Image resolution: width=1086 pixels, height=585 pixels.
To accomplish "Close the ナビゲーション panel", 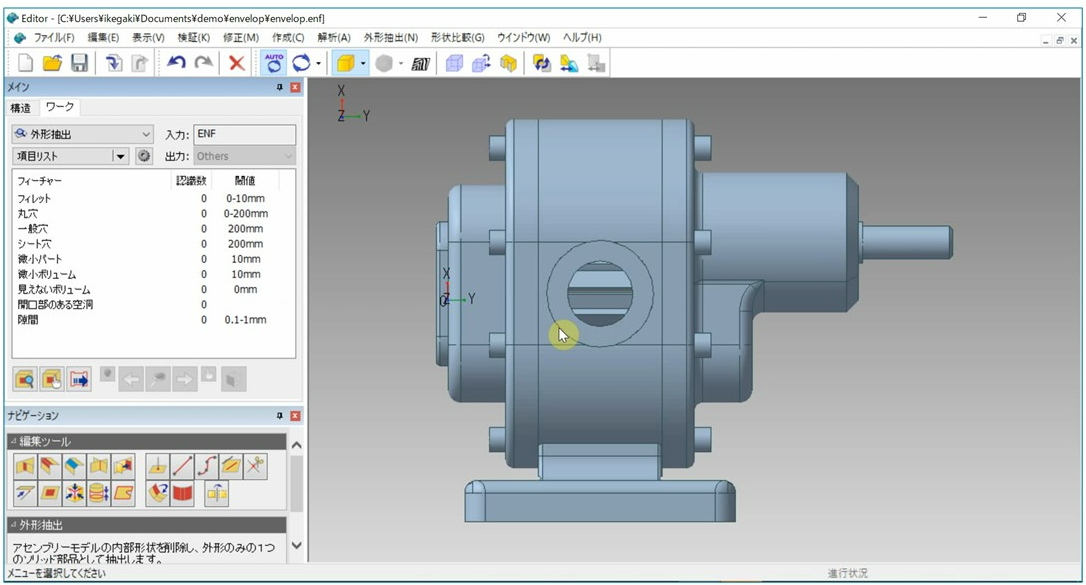I will point(295,416).
